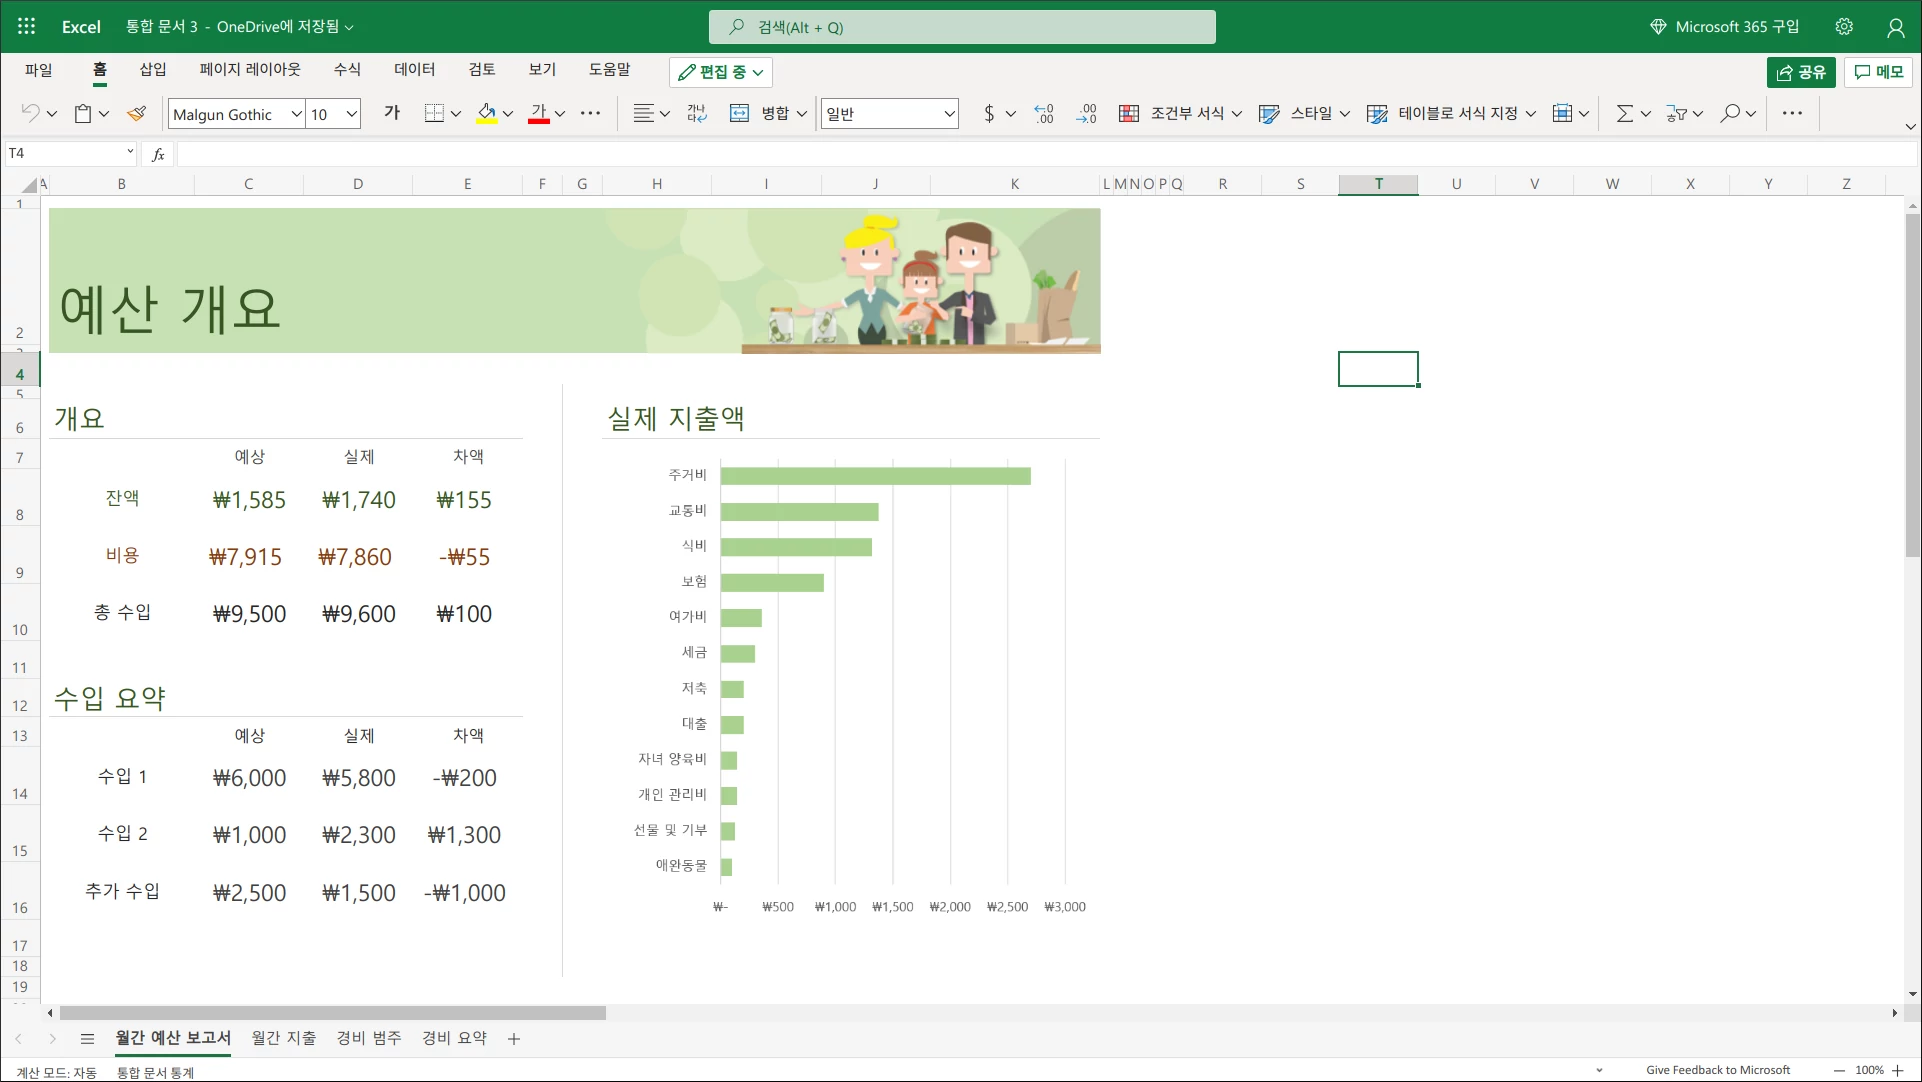Click the 공유 share button

pyautogui.click(x=1801, y=72)
